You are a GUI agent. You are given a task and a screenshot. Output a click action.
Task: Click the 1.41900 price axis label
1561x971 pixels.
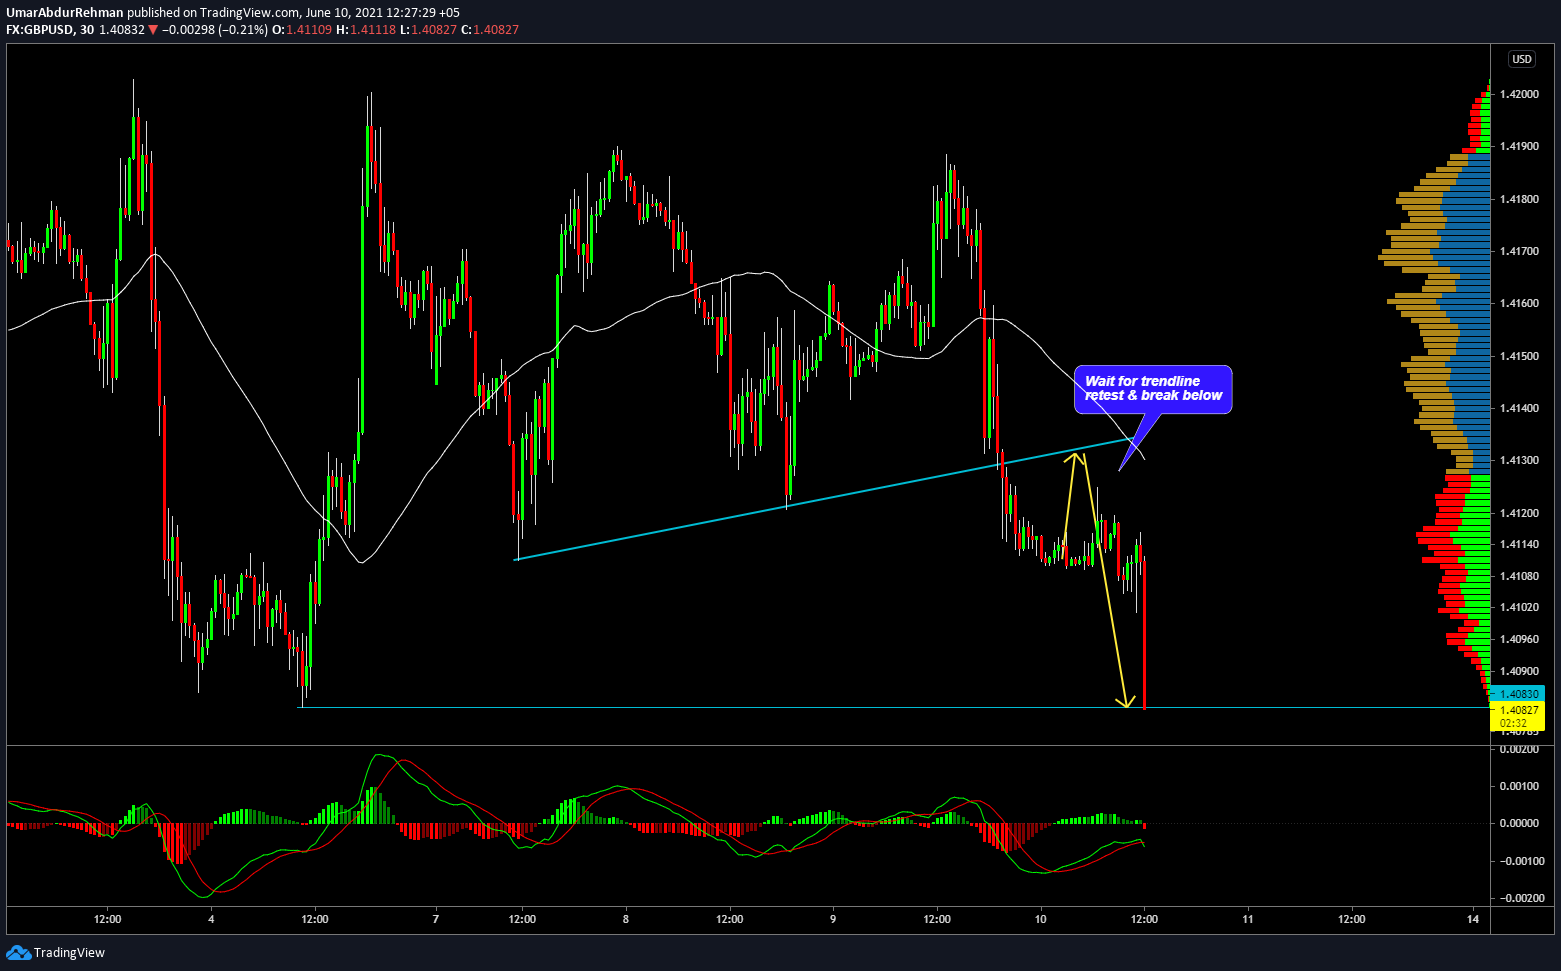pos(1518,146)
